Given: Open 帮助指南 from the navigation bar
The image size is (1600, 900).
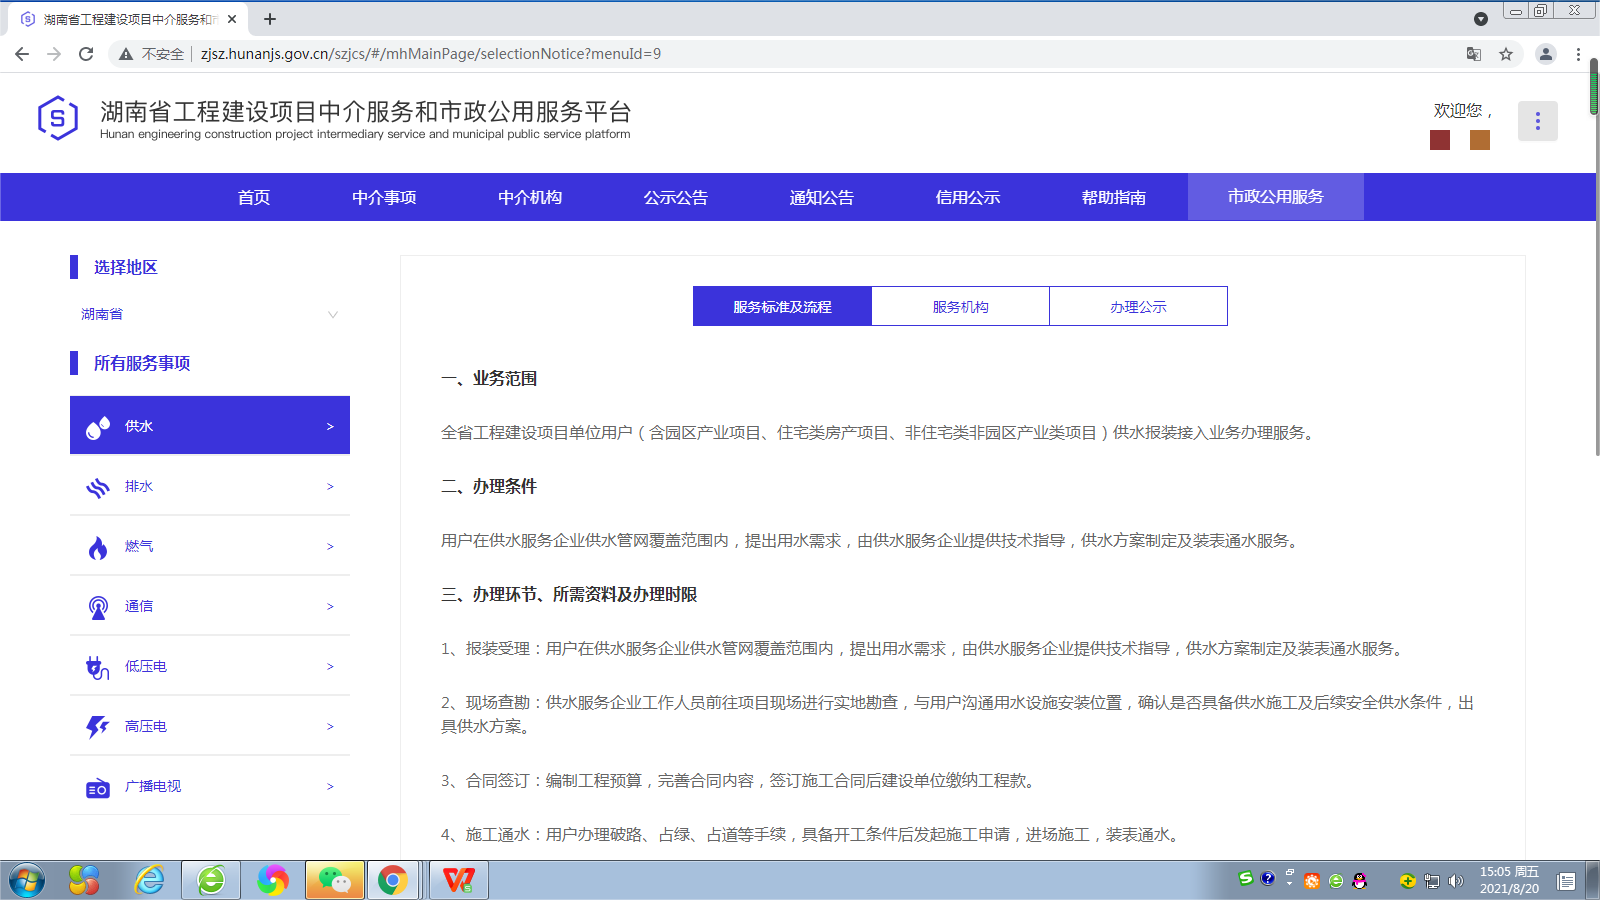Looking at the screenshot, I should coord(1113,197).
